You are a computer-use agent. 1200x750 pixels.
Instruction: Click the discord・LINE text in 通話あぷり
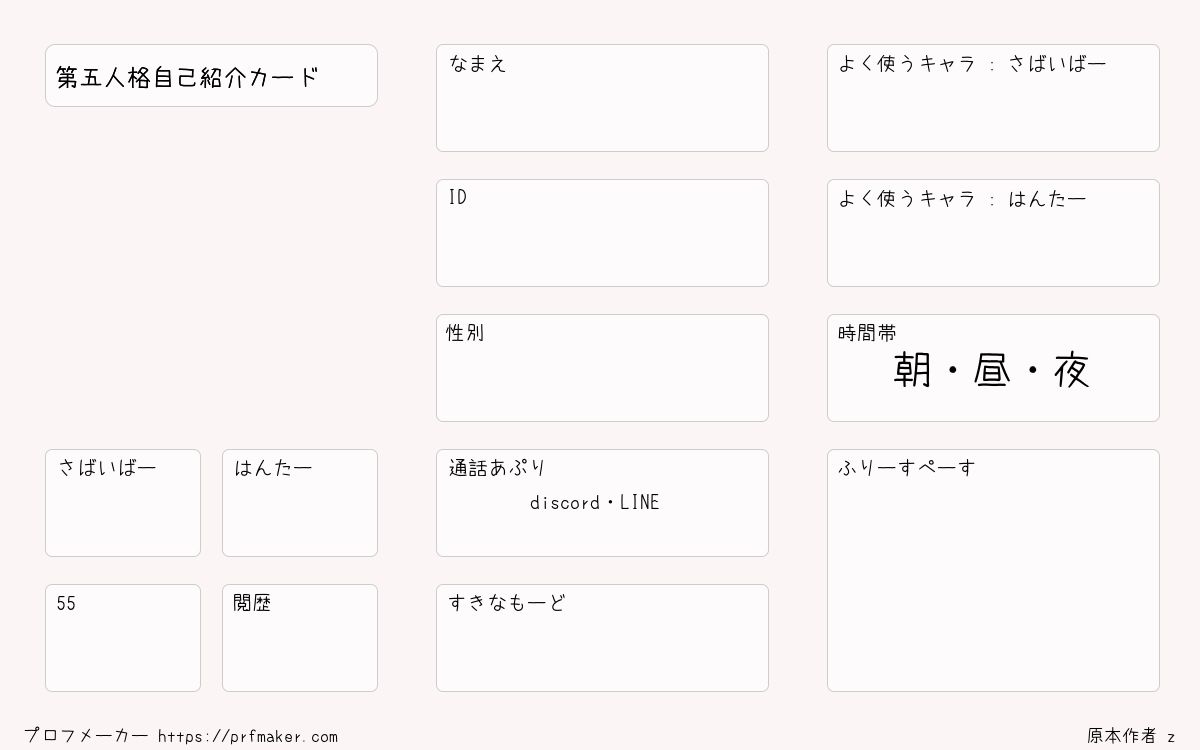click(x=595, y=503)
